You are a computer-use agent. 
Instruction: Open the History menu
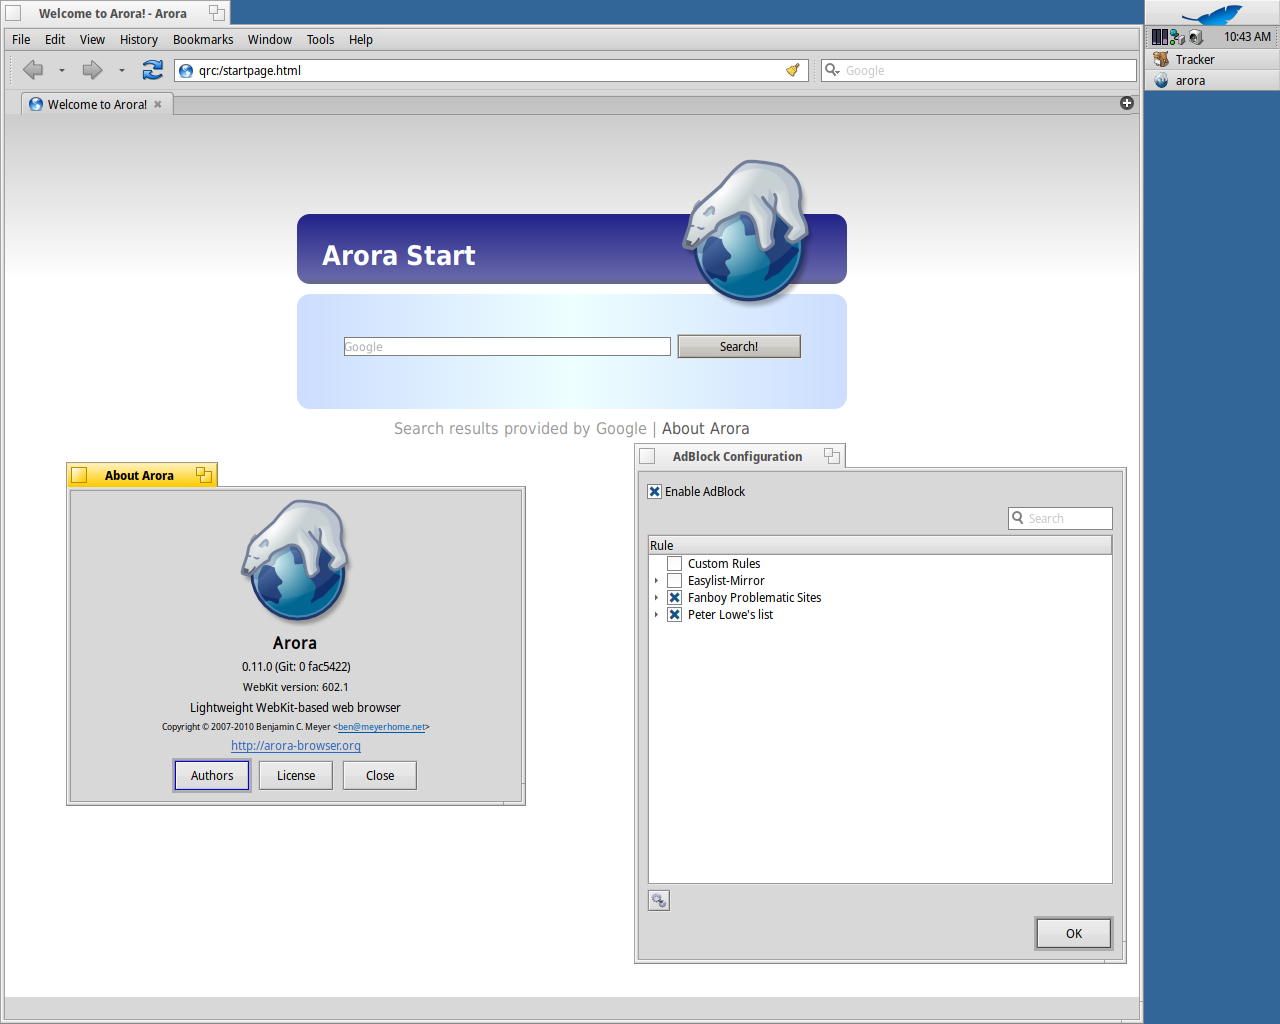click(x=139, y=40)
